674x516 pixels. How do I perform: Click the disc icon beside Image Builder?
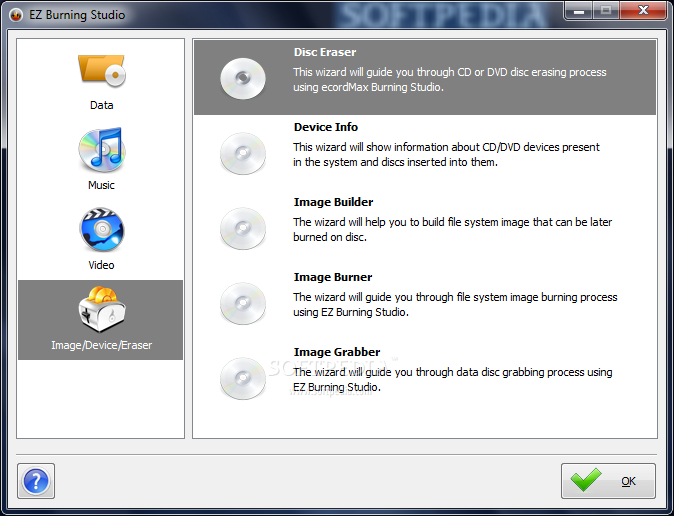coord(243,228)
